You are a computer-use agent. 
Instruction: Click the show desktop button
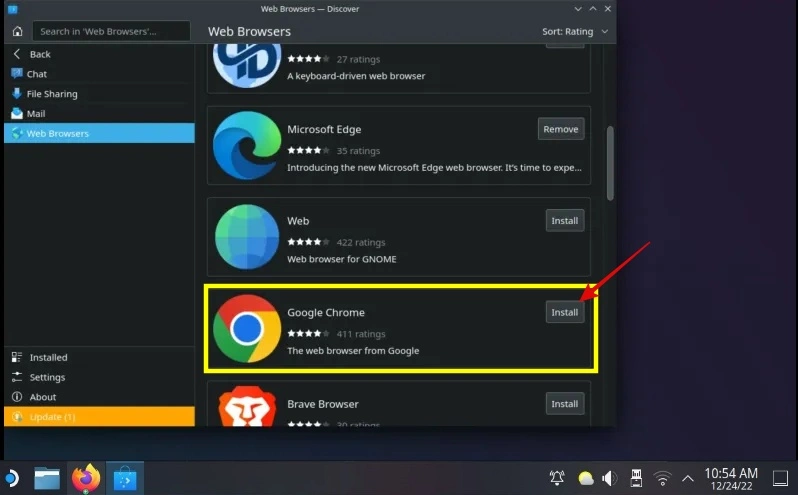pyautogui.click(x=781, y=478)
